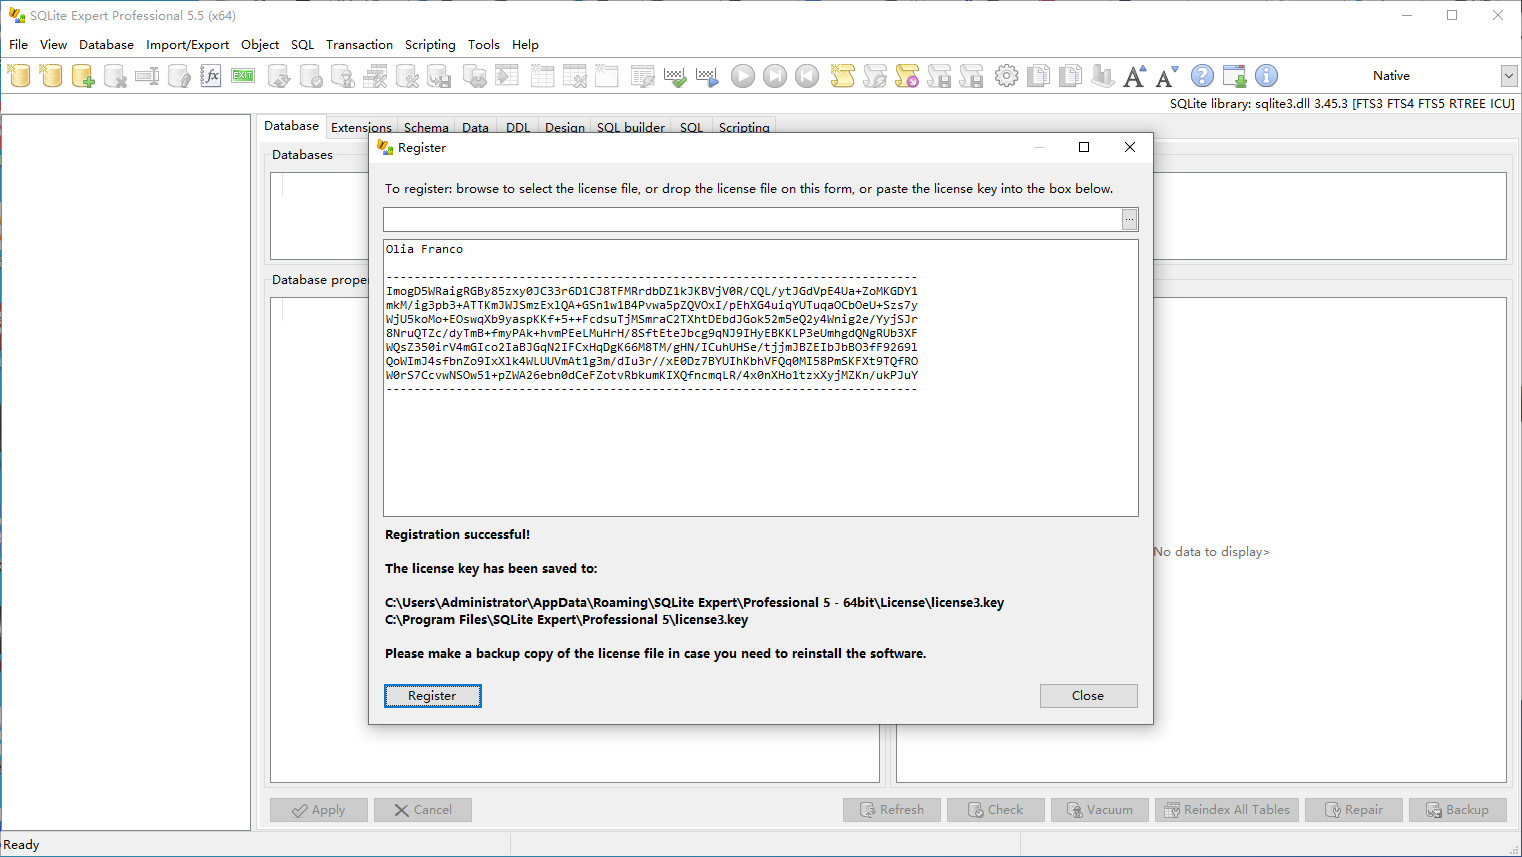Click the license file path input field
The width and height of the screenshot is (1522, 857).
(x=750, y=219)
